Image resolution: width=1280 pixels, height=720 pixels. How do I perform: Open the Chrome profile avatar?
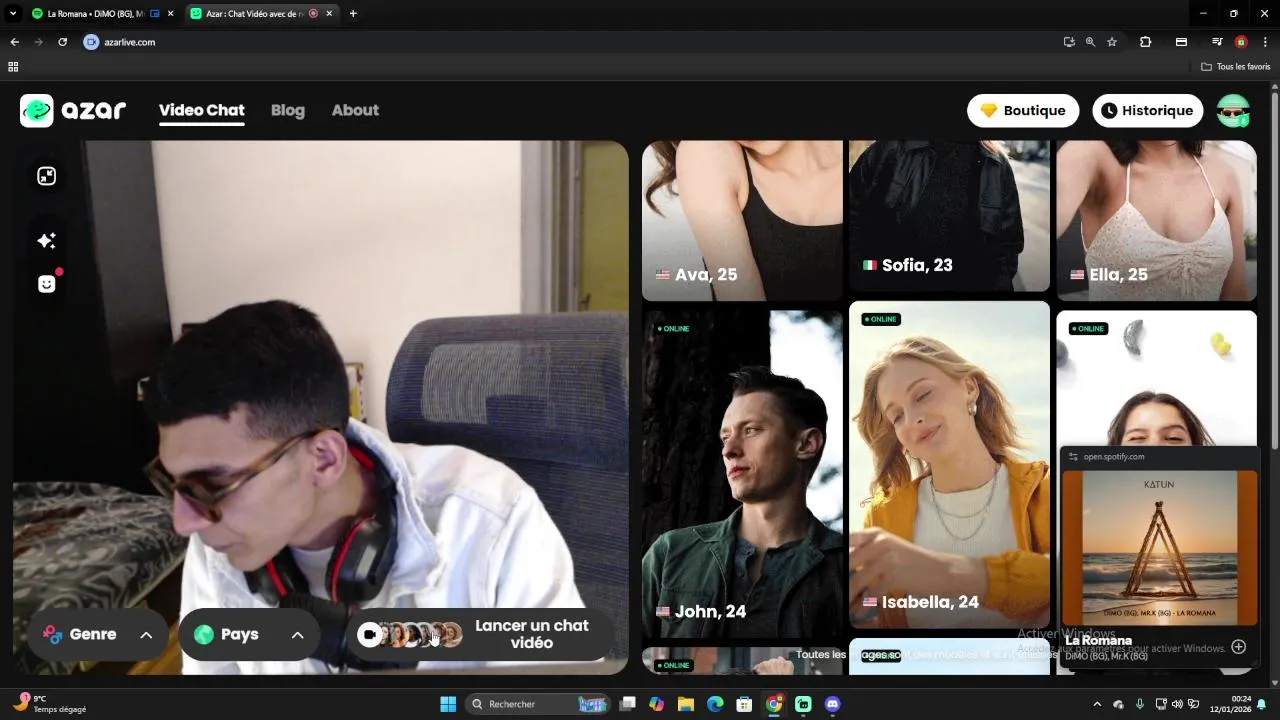[1241, 42]
